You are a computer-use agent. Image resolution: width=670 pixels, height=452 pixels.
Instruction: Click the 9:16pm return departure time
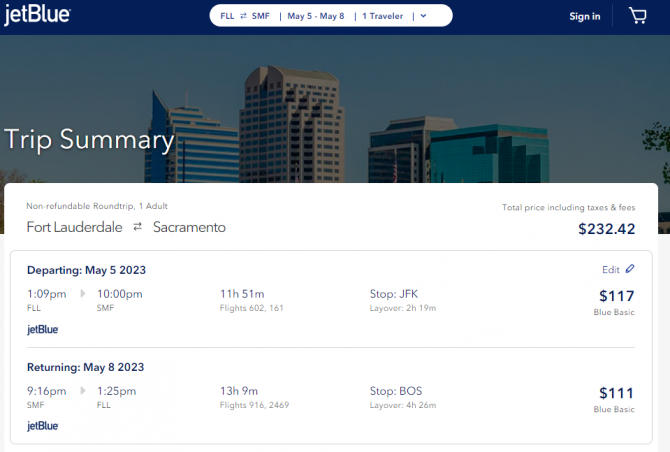(x=47, y=391)
